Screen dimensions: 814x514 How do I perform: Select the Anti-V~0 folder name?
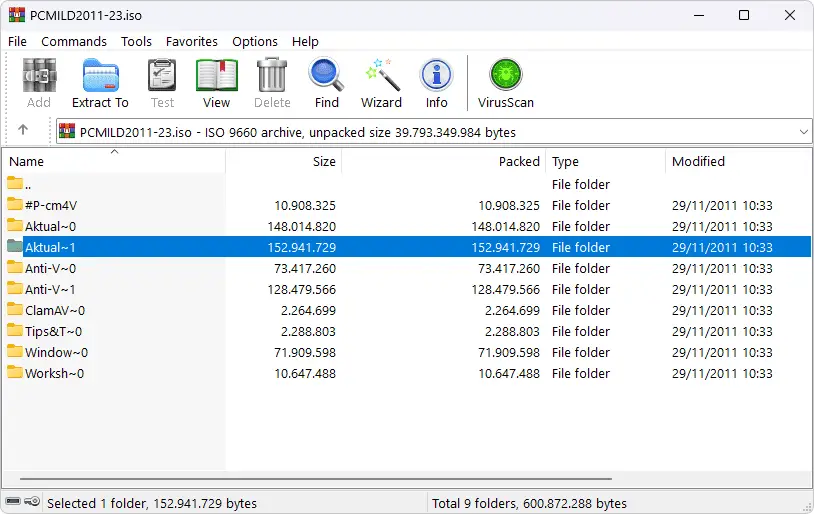coord(50,269)
